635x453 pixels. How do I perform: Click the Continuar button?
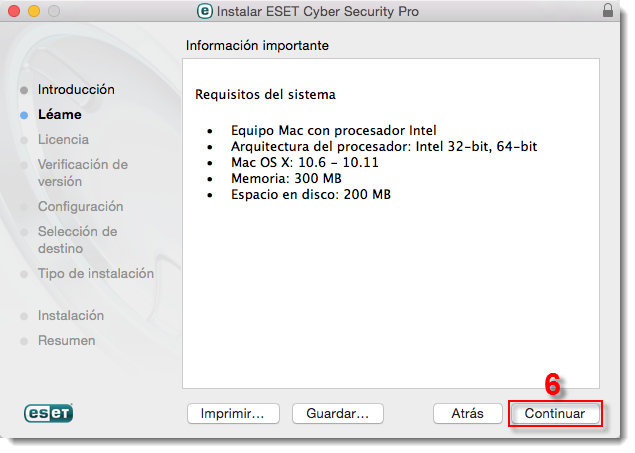[x=555, y=413]
